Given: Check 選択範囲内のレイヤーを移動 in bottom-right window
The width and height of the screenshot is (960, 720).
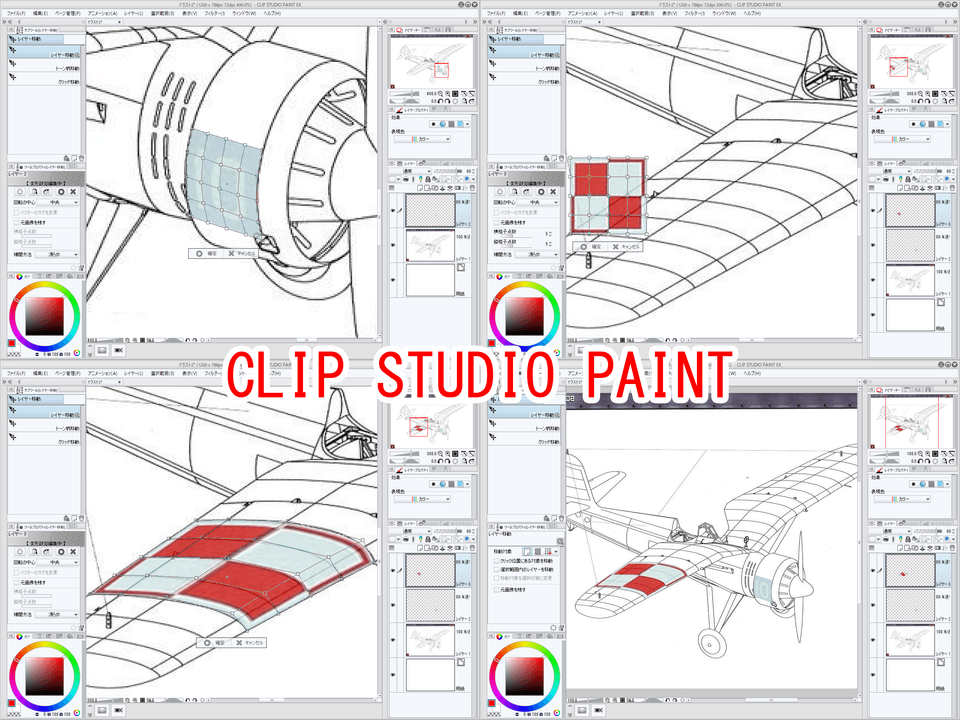Looking at the screenshot, I should click(497, 569).
